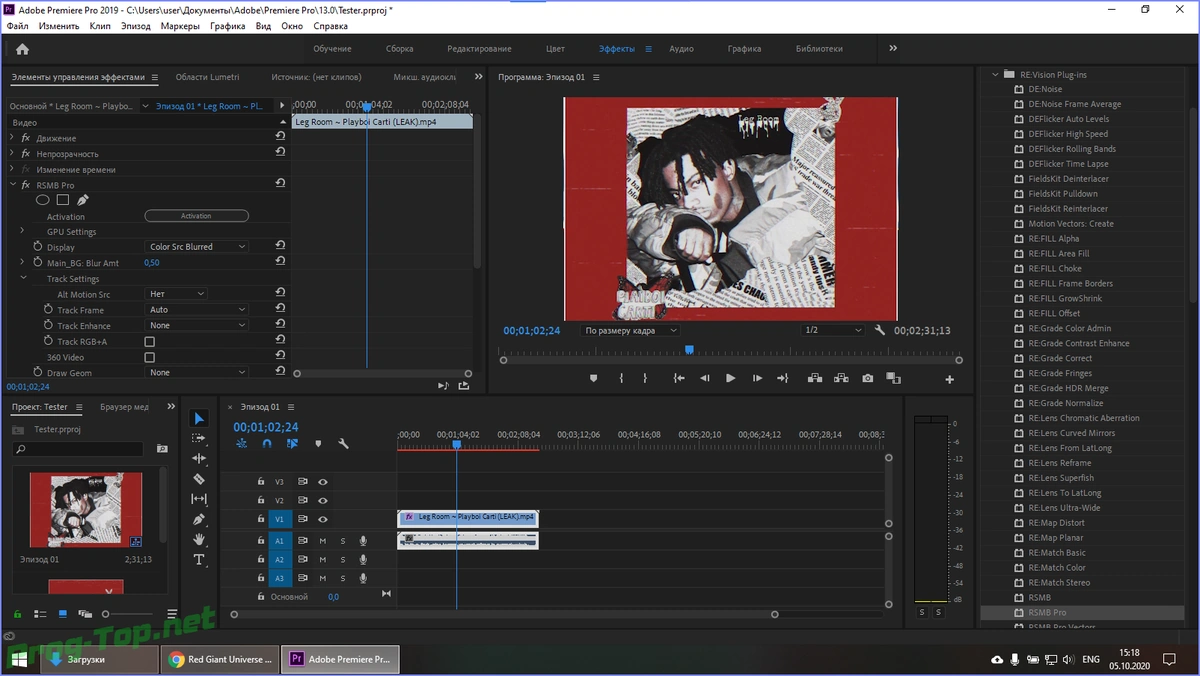Click Comparison View icon in program monitor

point(893,379)
